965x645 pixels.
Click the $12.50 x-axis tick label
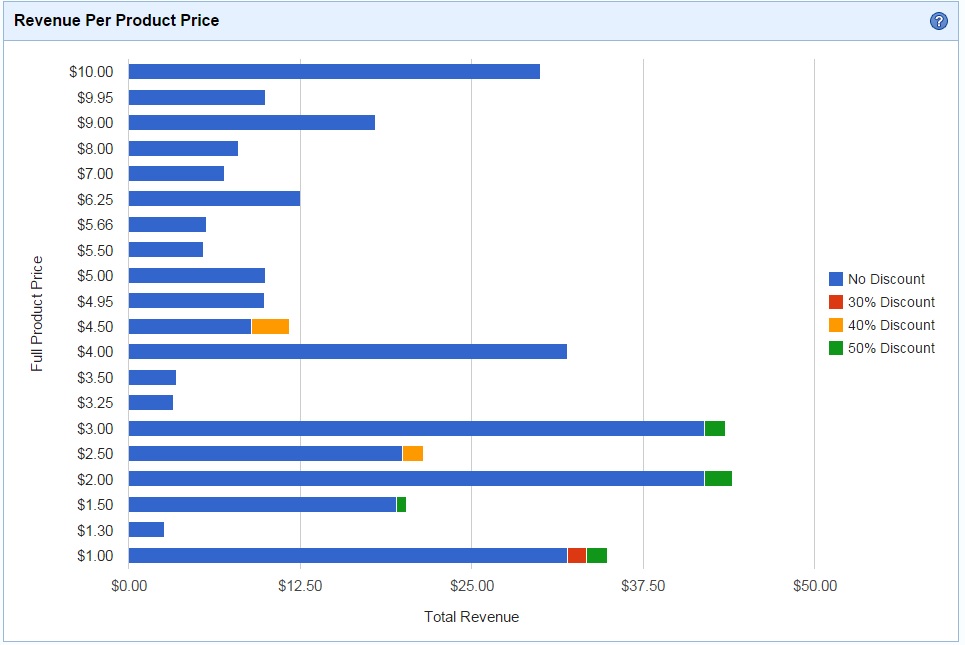300,586
